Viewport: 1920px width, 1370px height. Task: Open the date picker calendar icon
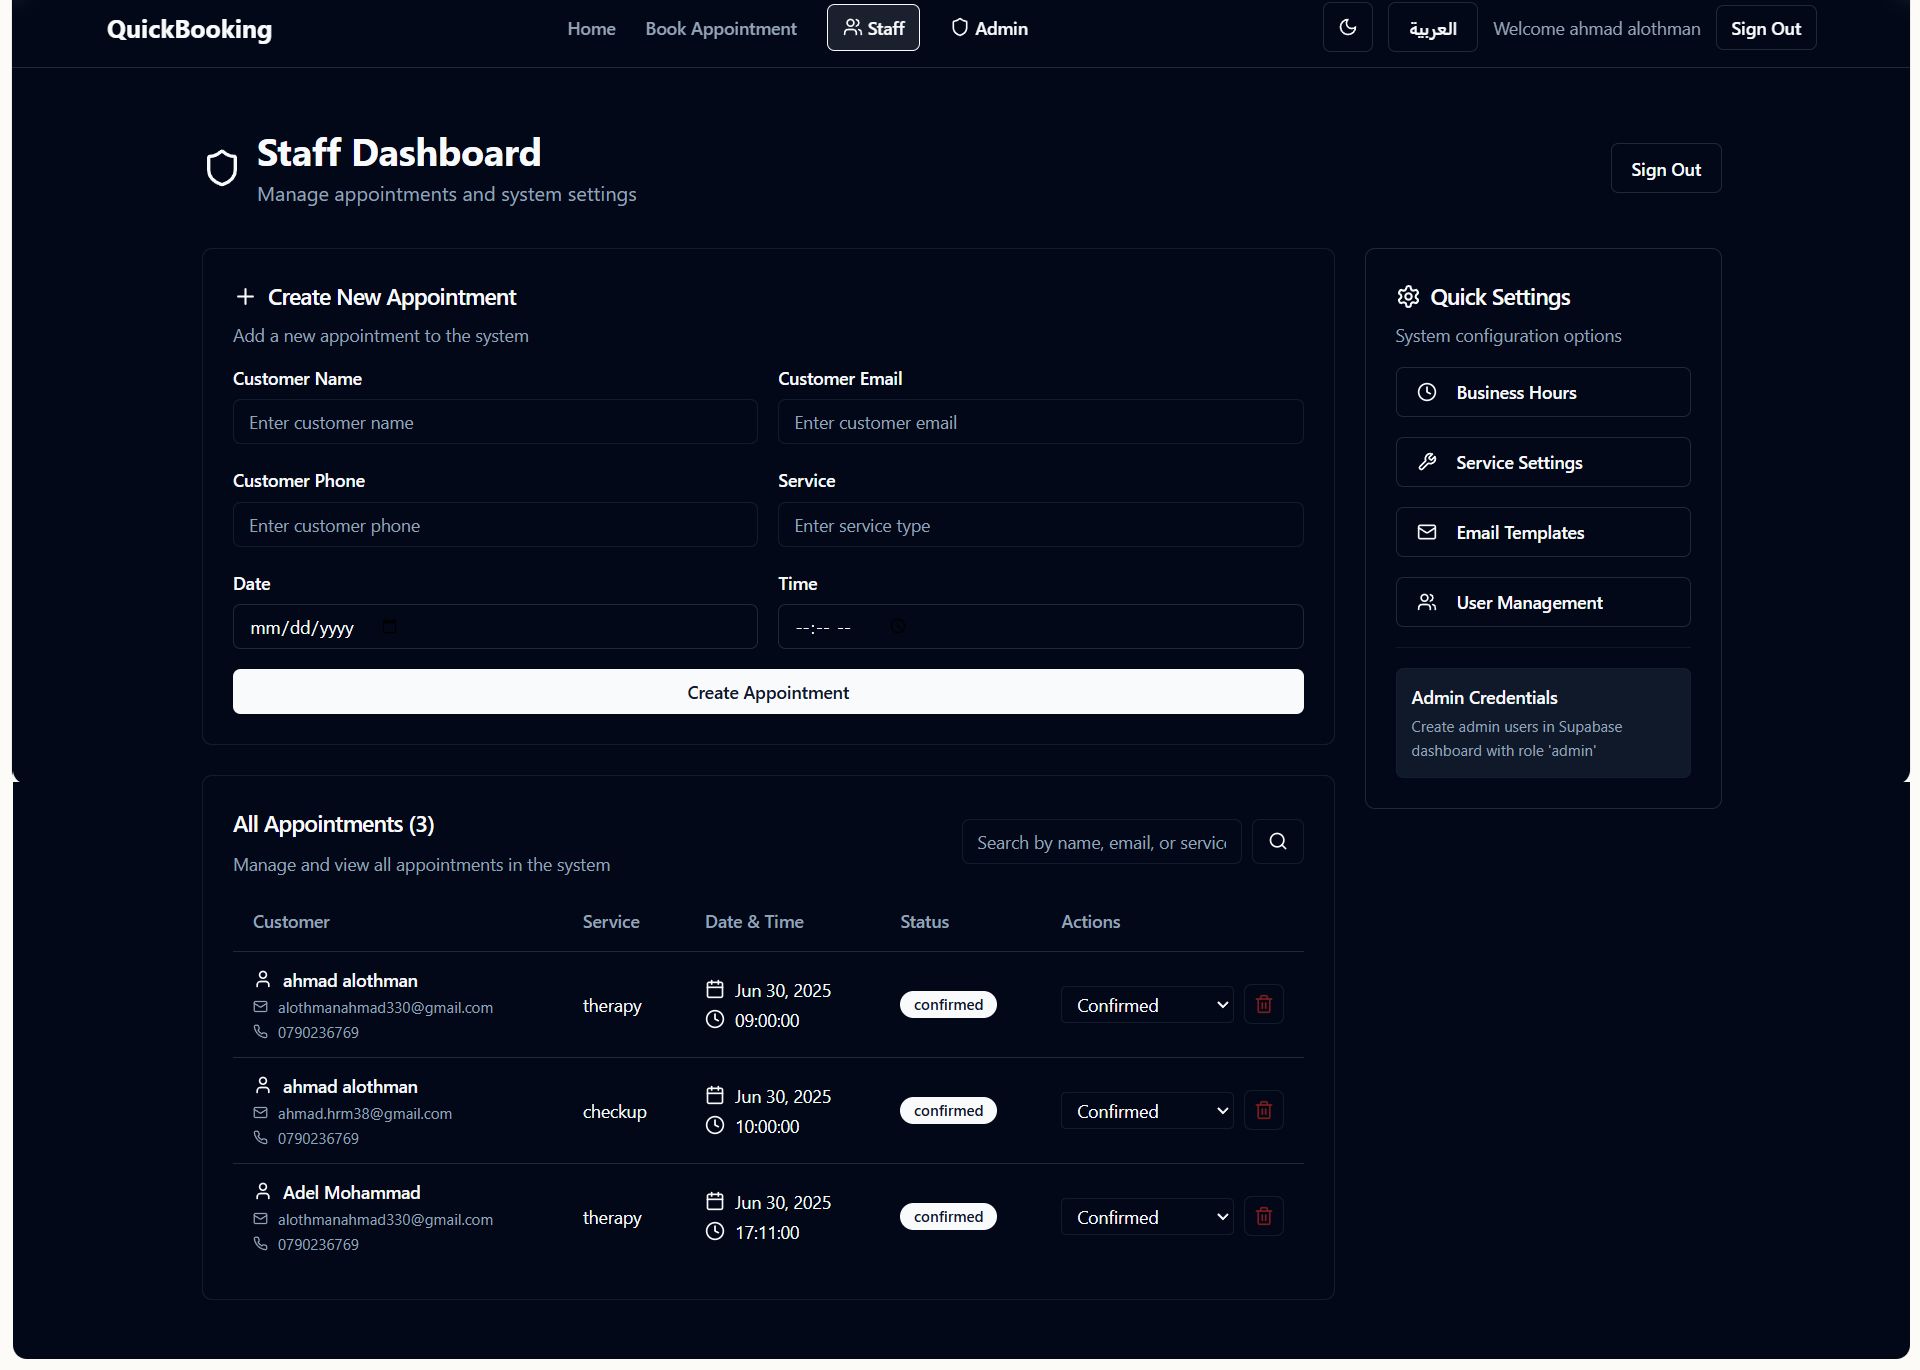click(389, 627)
